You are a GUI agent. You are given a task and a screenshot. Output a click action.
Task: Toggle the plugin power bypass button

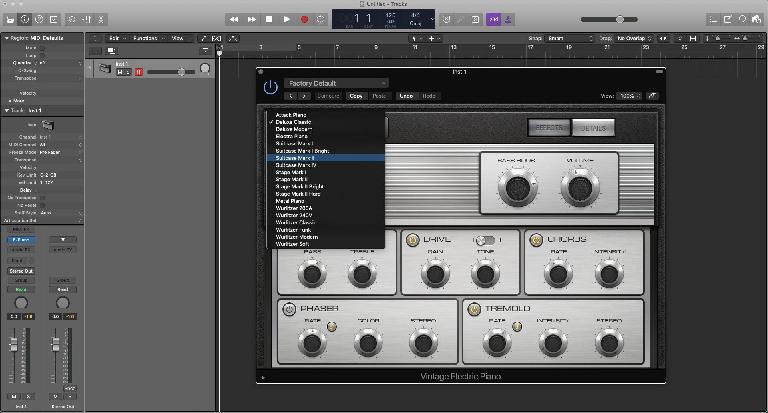(x=270, y=88)
